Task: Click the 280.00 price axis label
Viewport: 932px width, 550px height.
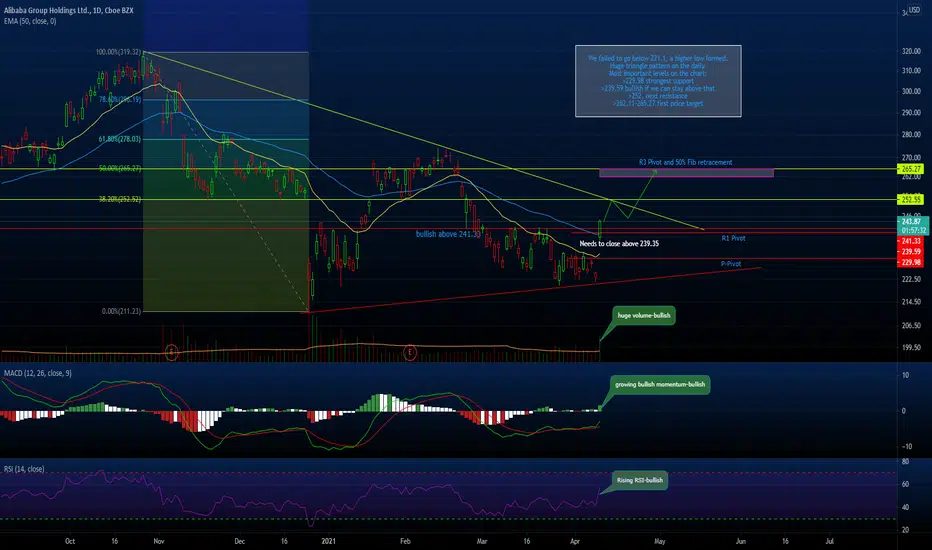Action: click(x=911, y=135)
